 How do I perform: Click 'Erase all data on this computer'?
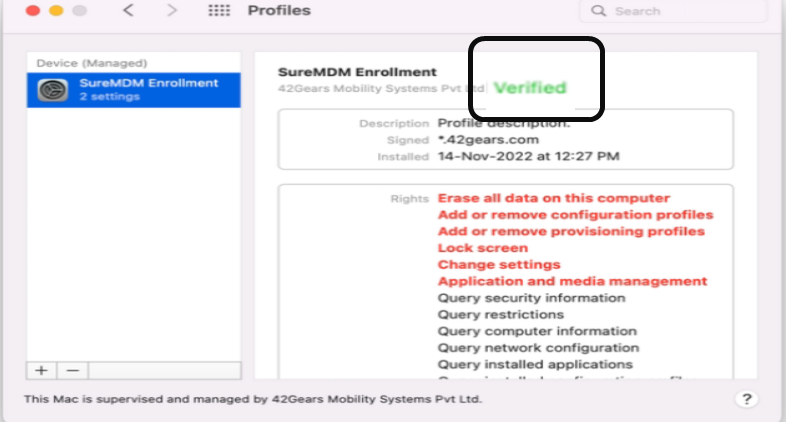553,198
